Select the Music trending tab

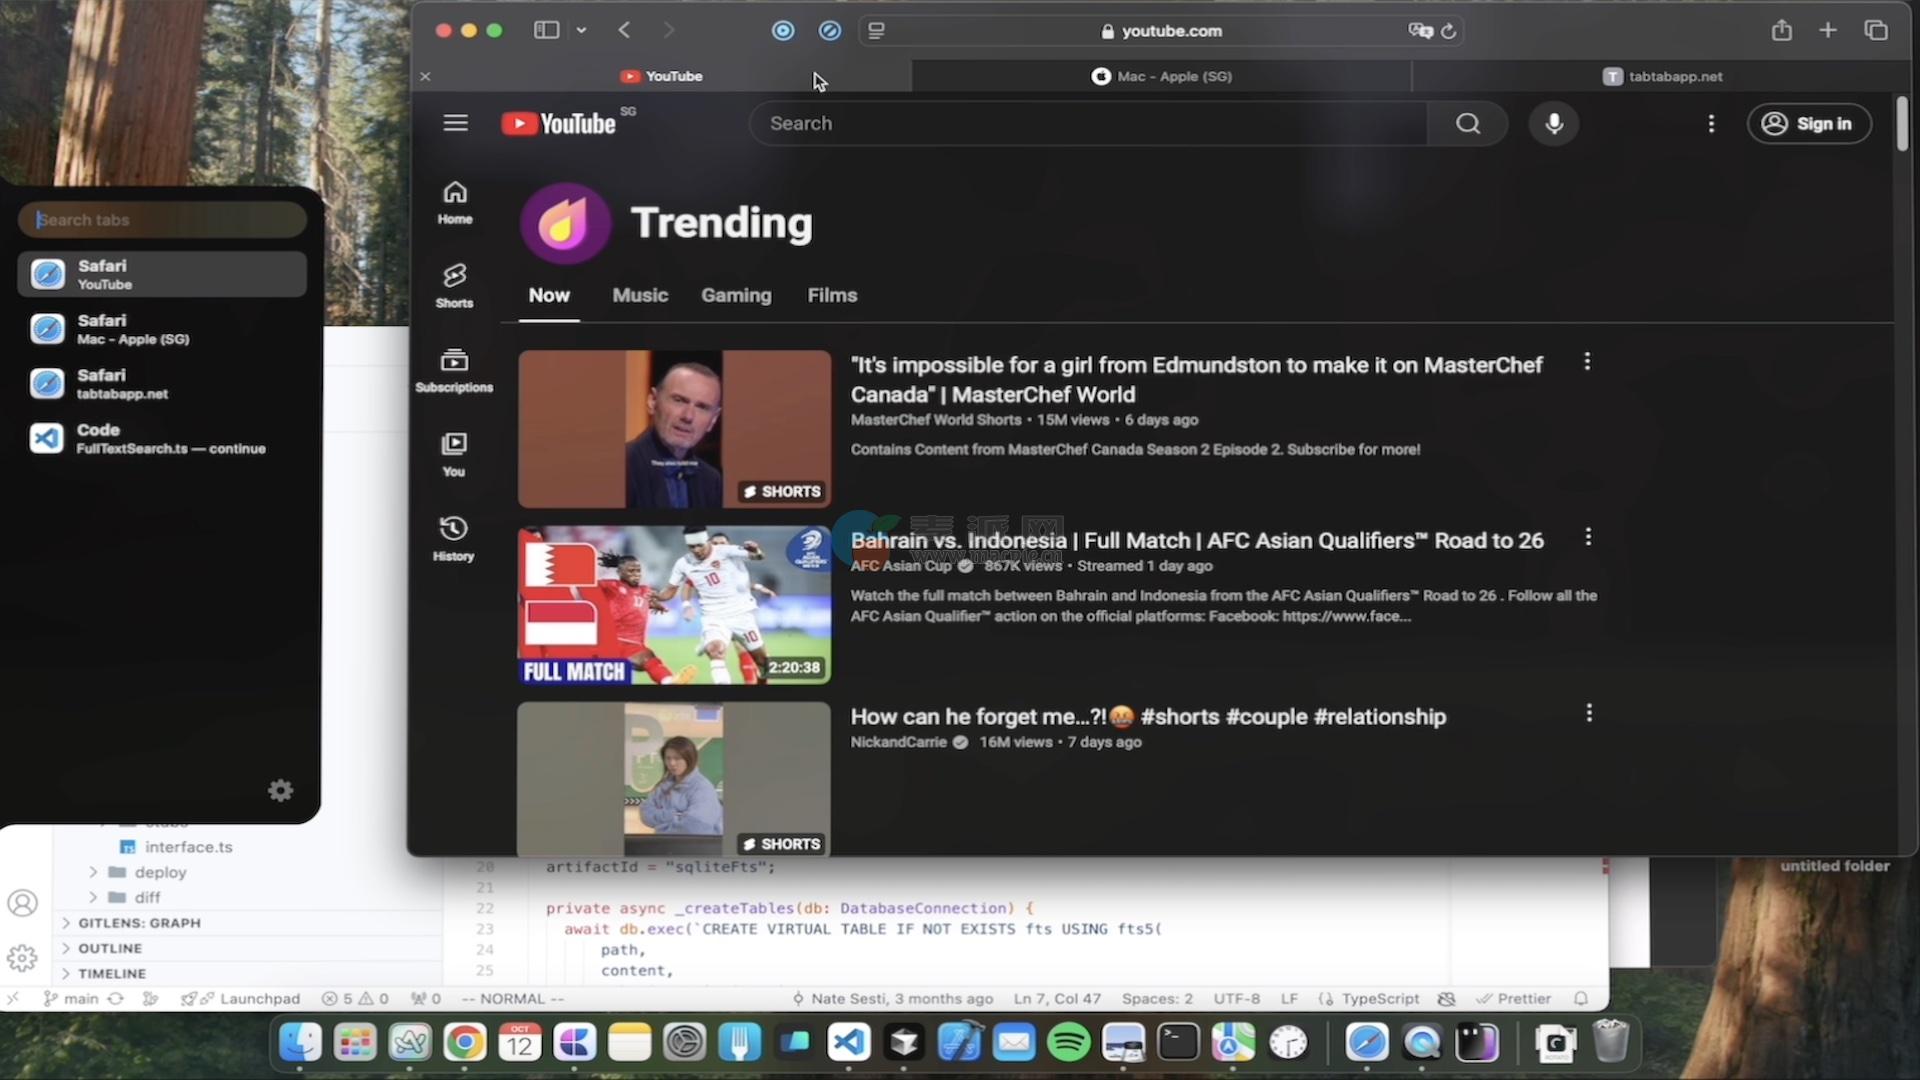pyautogui.click(x=640, y=295)
